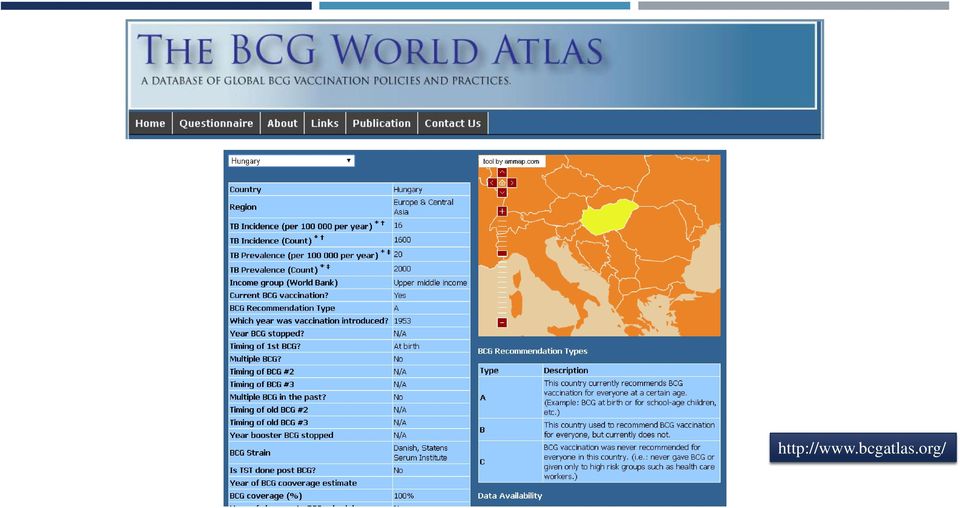Image resolution: width=960 pixels, height=508 pixels.
Task: Click the Current BCG vaccination? label
Action: [x=279, y=295]
